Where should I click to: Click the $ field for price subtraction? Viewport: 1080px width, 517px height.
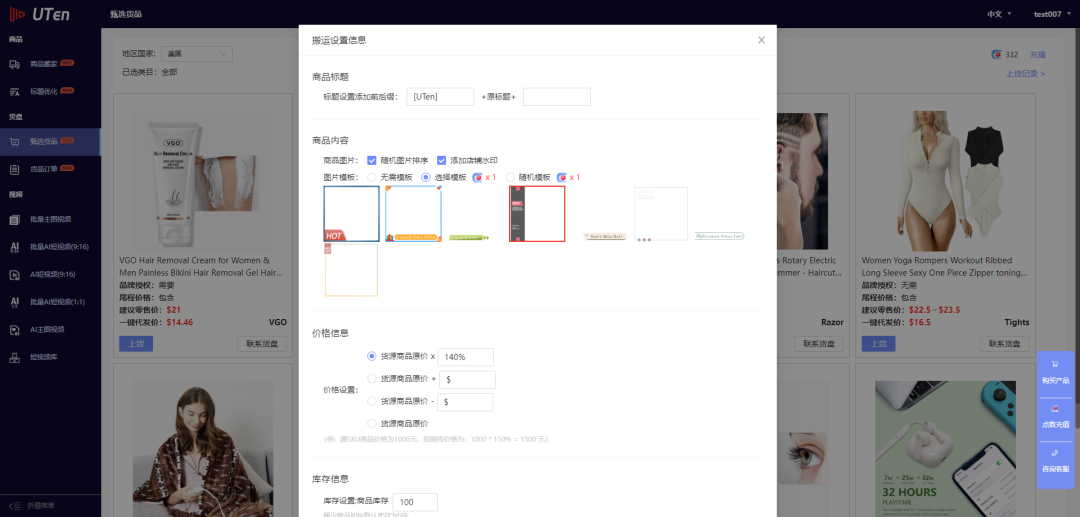click(x=466, y=402)
